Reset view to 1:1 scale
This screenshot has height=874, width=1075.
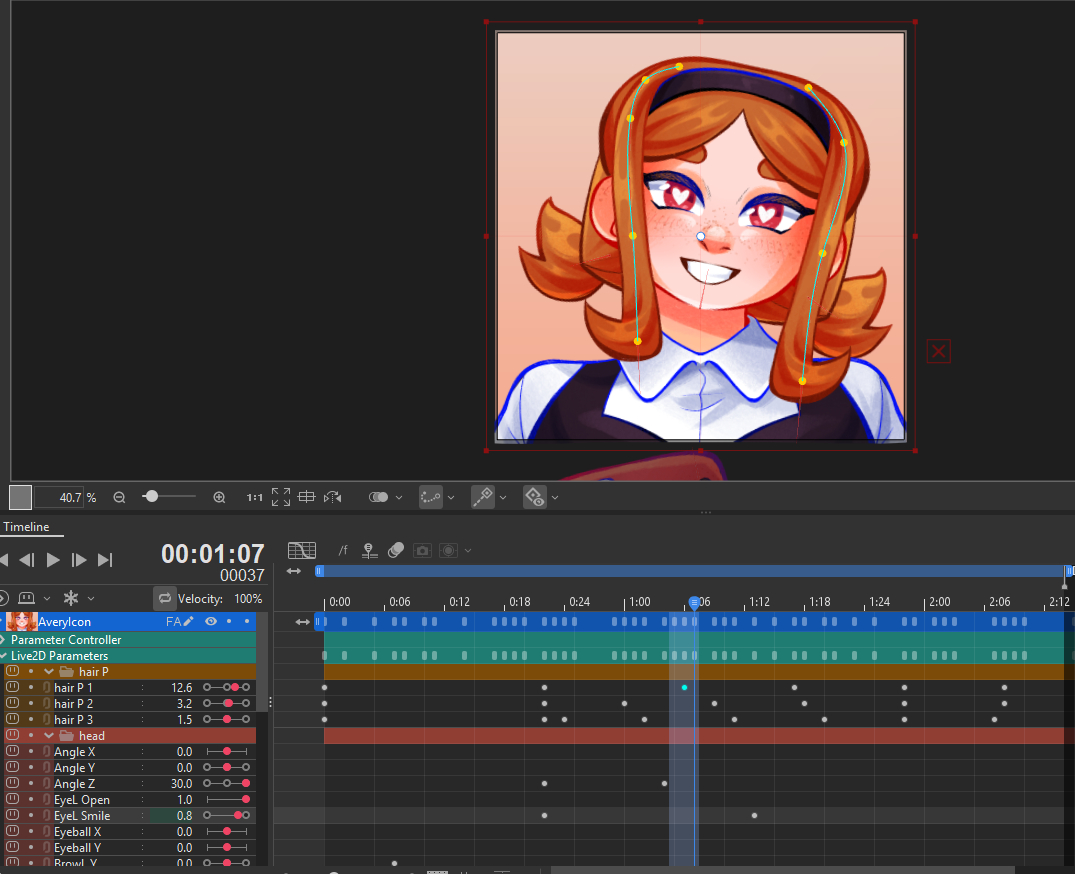pos(255,497)
